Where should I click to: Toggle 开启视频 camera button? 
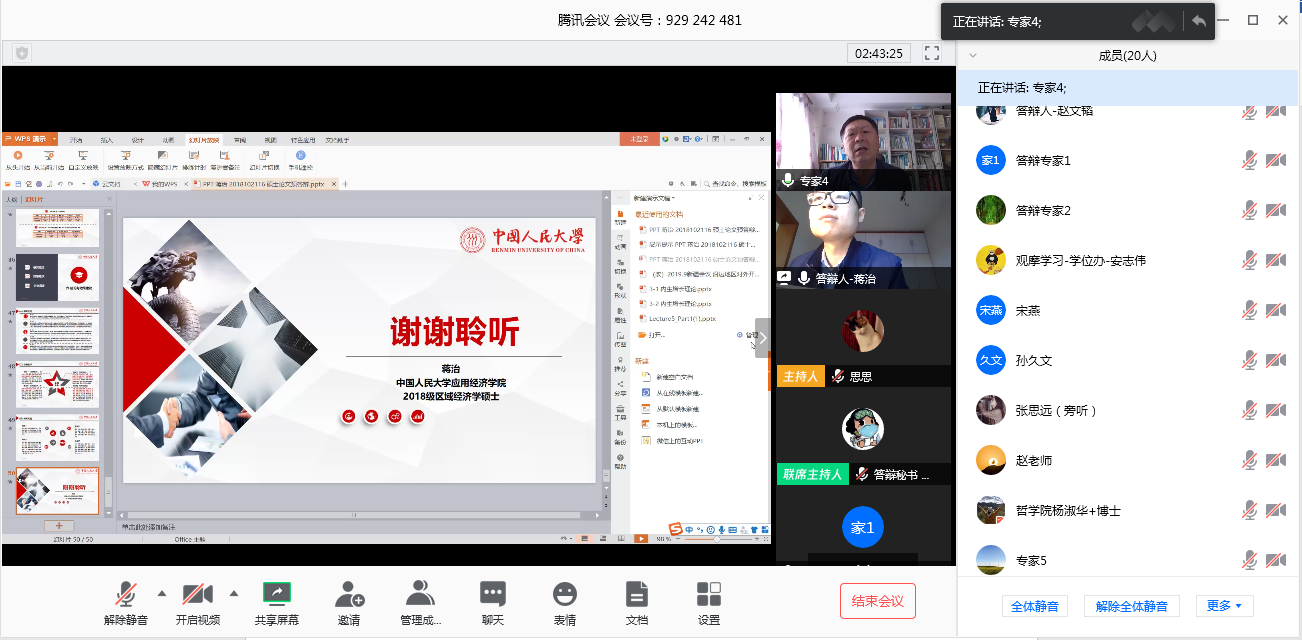click(197, 596)
